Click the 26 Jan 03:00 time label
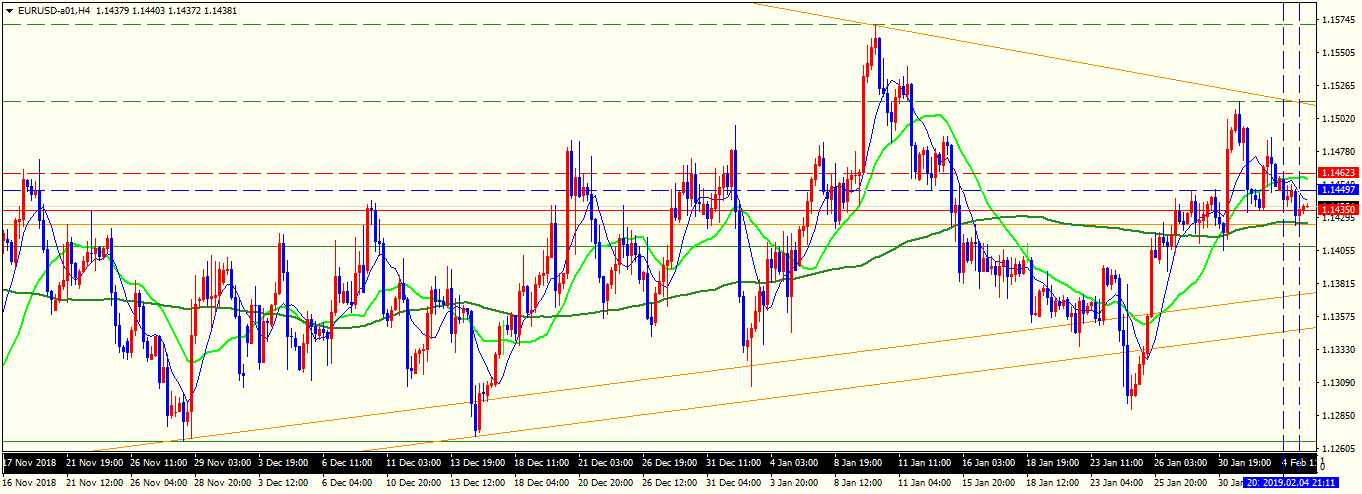The width and height of the screenshot is (1362, 494). point(1181,464)
